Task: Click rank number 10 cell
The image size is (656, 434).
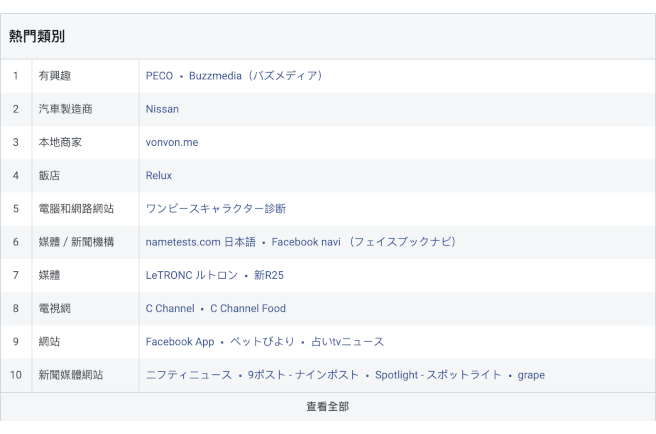Action: click(x=16, y=375)
